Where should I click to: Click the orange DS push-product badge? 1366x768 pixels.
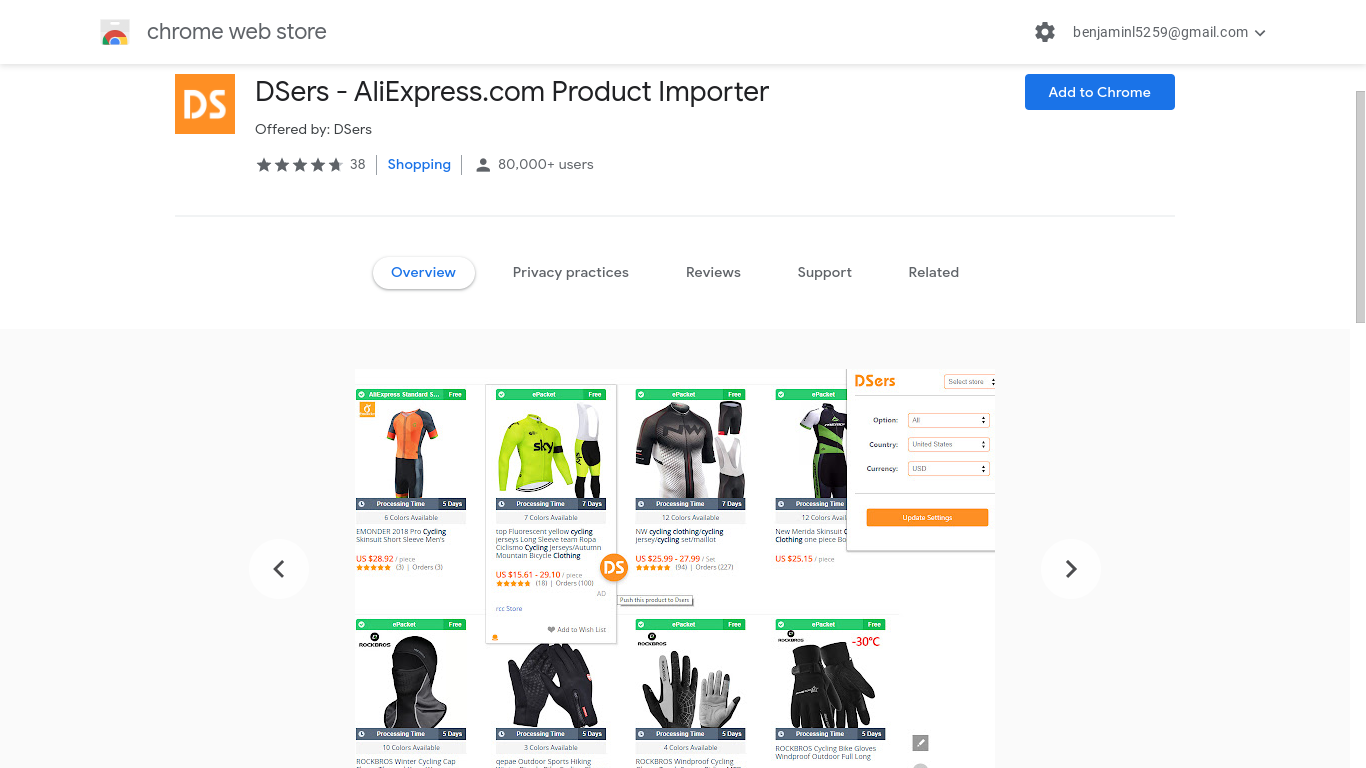click(614, 568)
